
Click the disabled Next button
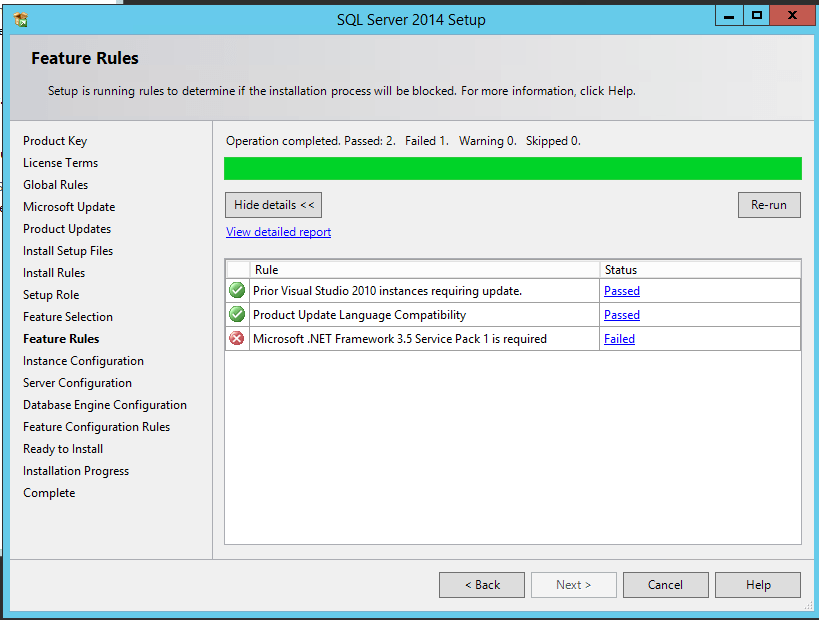[574, 585]
